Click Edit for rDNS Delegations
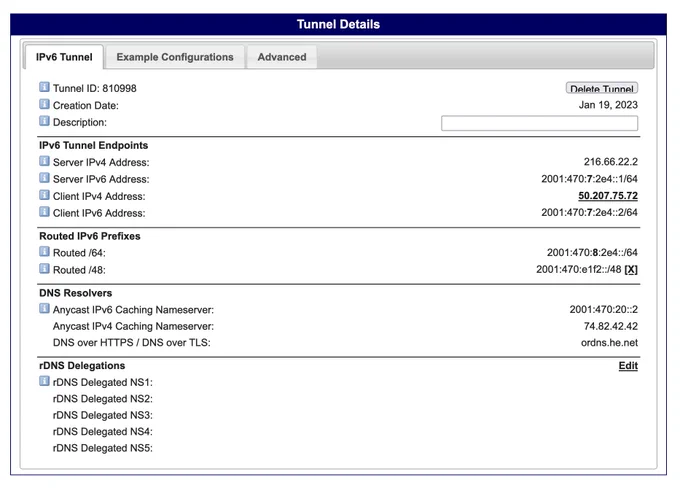 (628, 365)
